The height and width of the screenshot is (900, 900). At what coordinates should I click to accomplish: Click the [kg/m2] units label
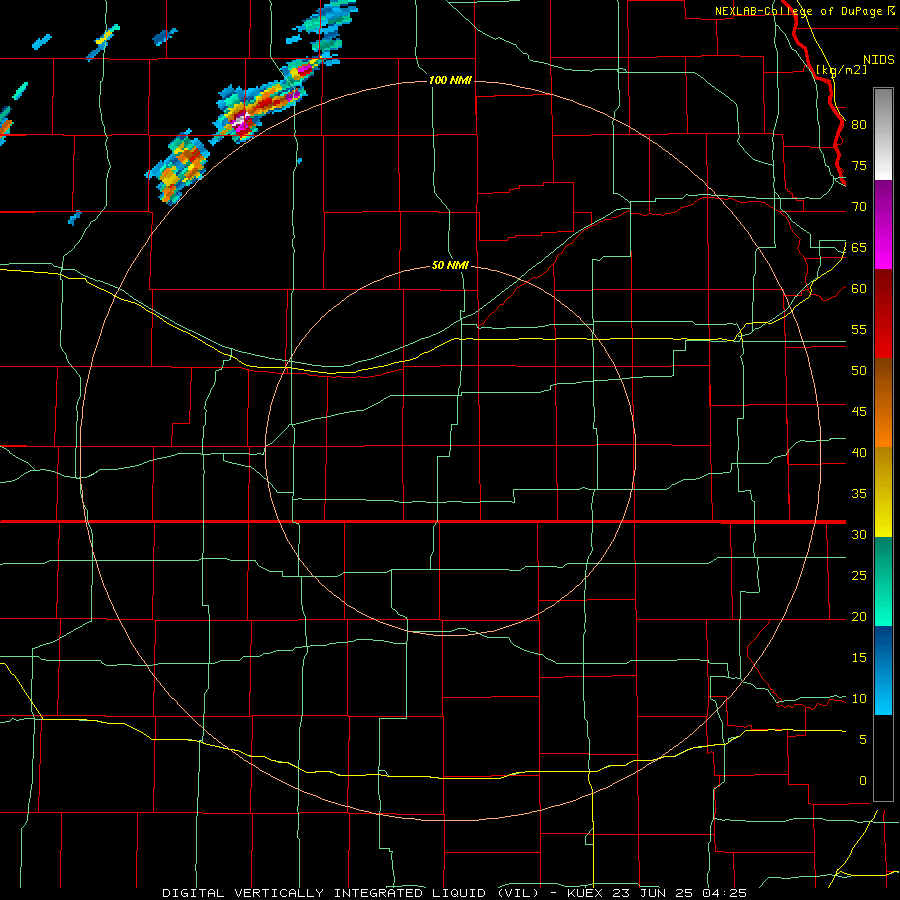click(841, 69)
